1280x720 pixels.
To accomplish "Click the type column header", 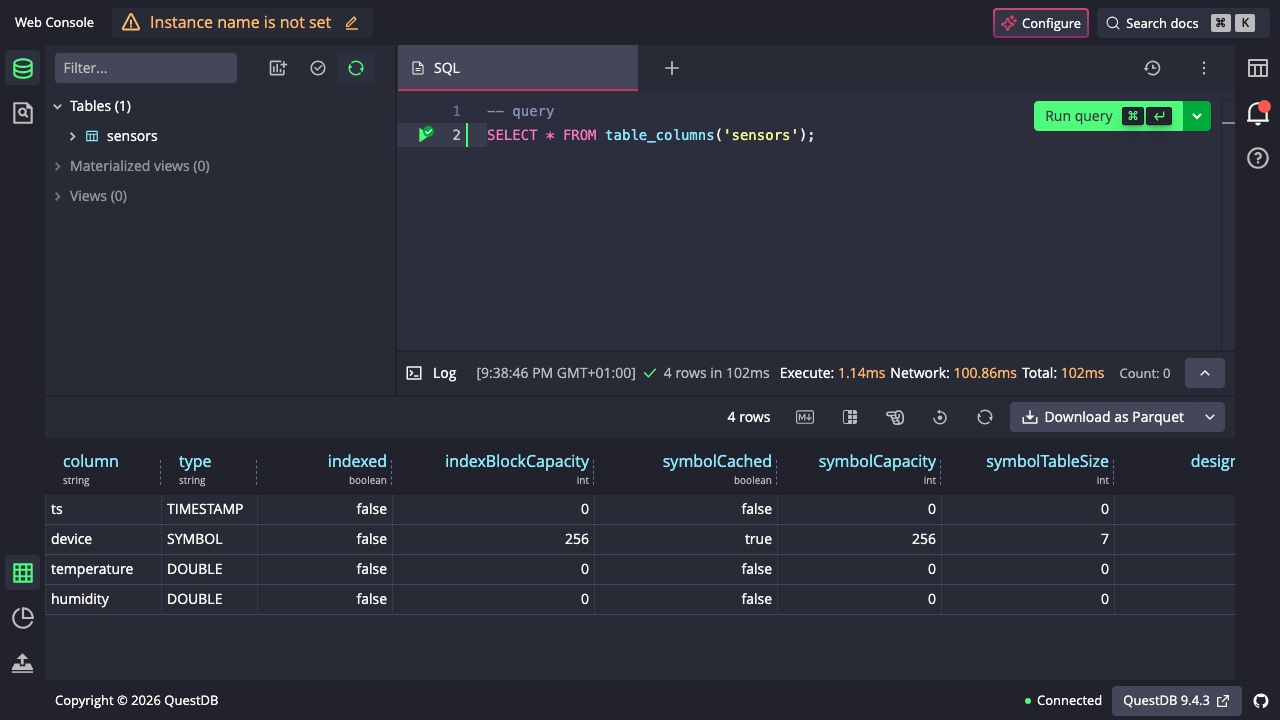I will [x=195, y=461].
